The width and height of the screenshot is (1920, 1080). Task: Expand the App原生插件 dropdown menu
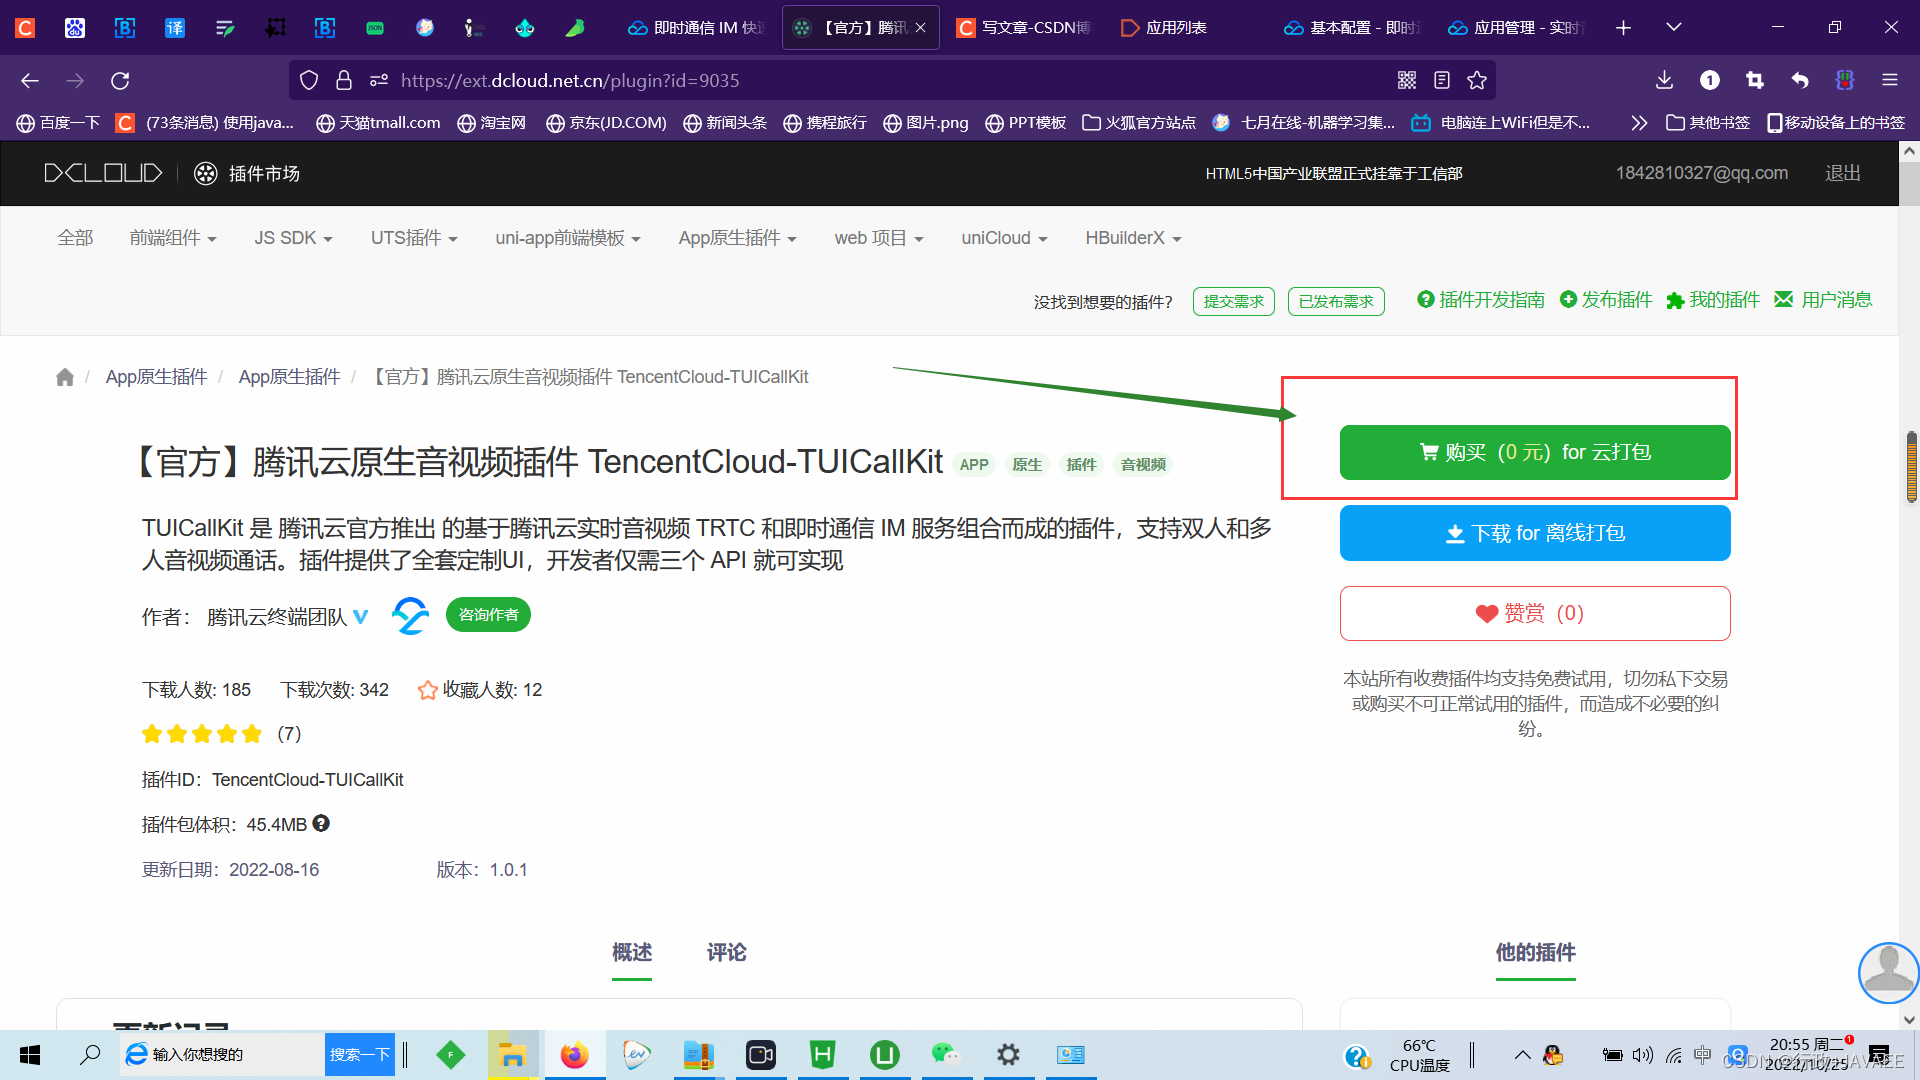tap(737, 238)
